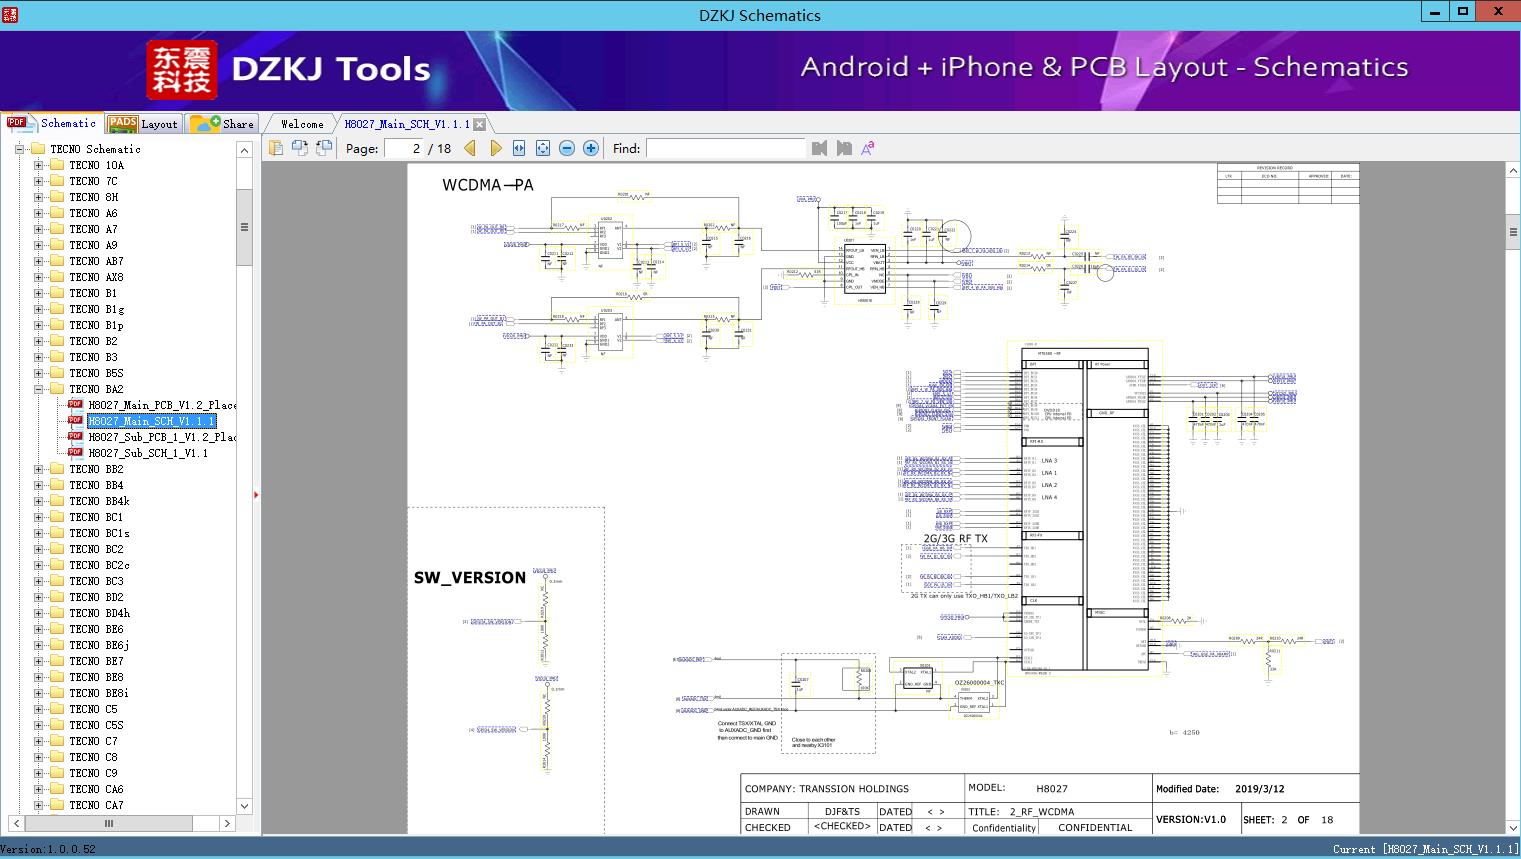Switch to the Layout tab
The height and width of the screenshot is (859, 1521).
tap(143, 124)
